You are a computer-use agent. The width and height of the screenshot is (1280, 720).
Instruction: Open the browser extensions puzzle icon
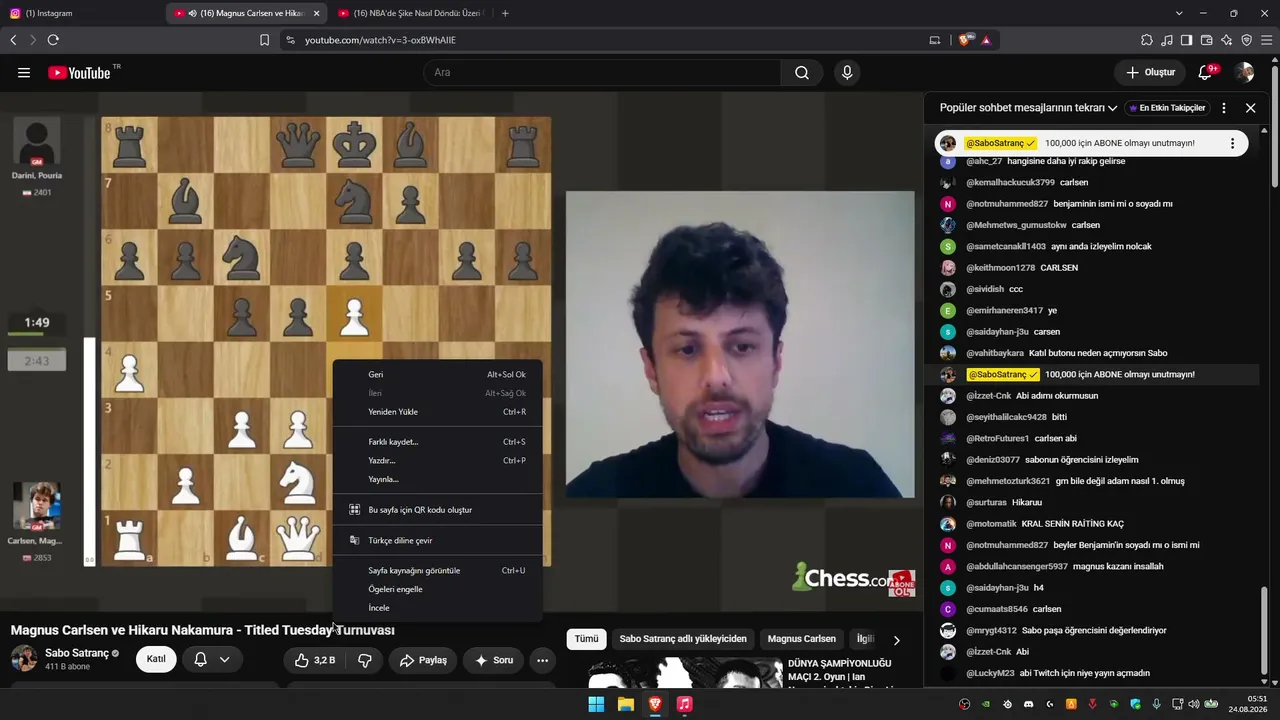(1147, 40)
